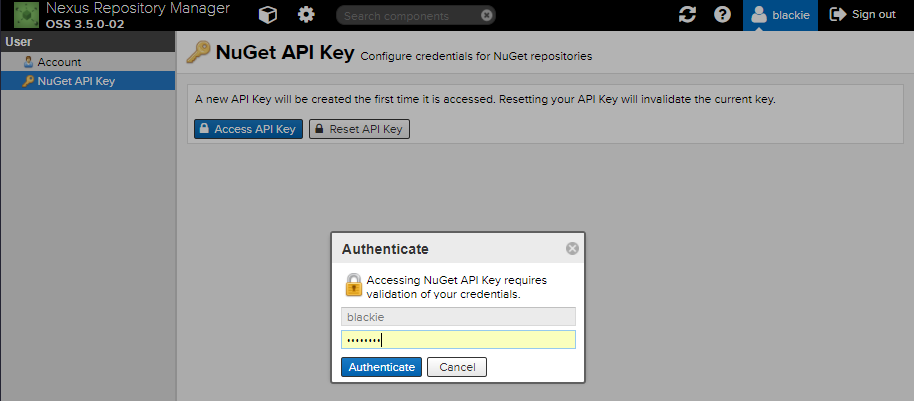Click the Search components field

coord(408,15)
